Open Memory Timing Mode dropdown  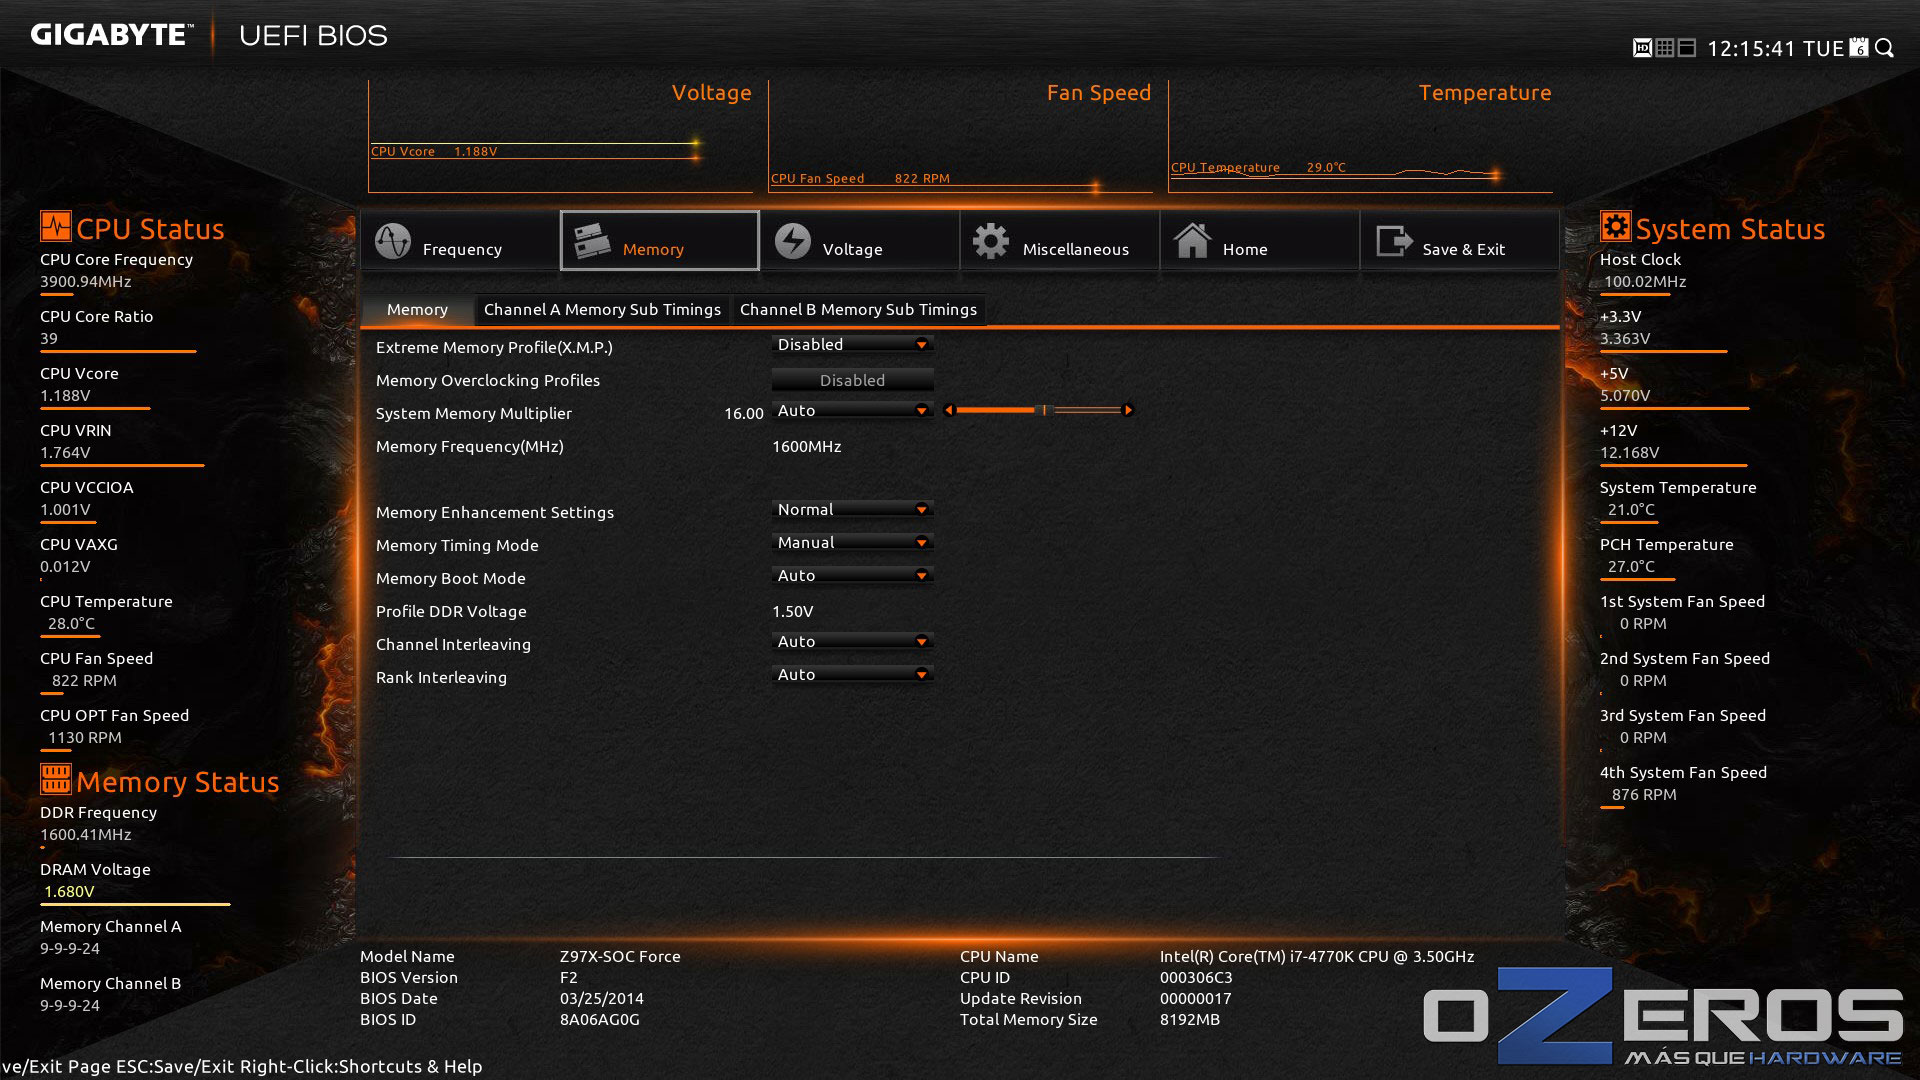click(x=852, y=543)
